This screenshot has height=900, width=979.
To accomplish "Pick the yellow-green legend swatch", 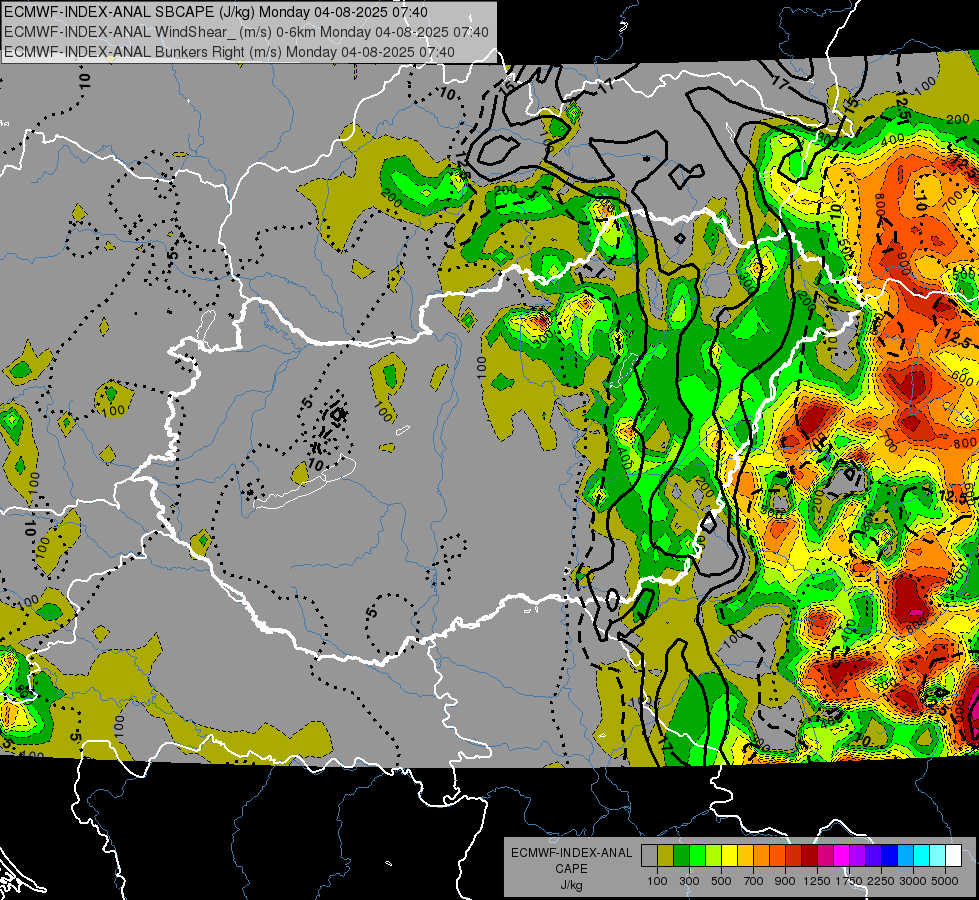I will [714, 855].
